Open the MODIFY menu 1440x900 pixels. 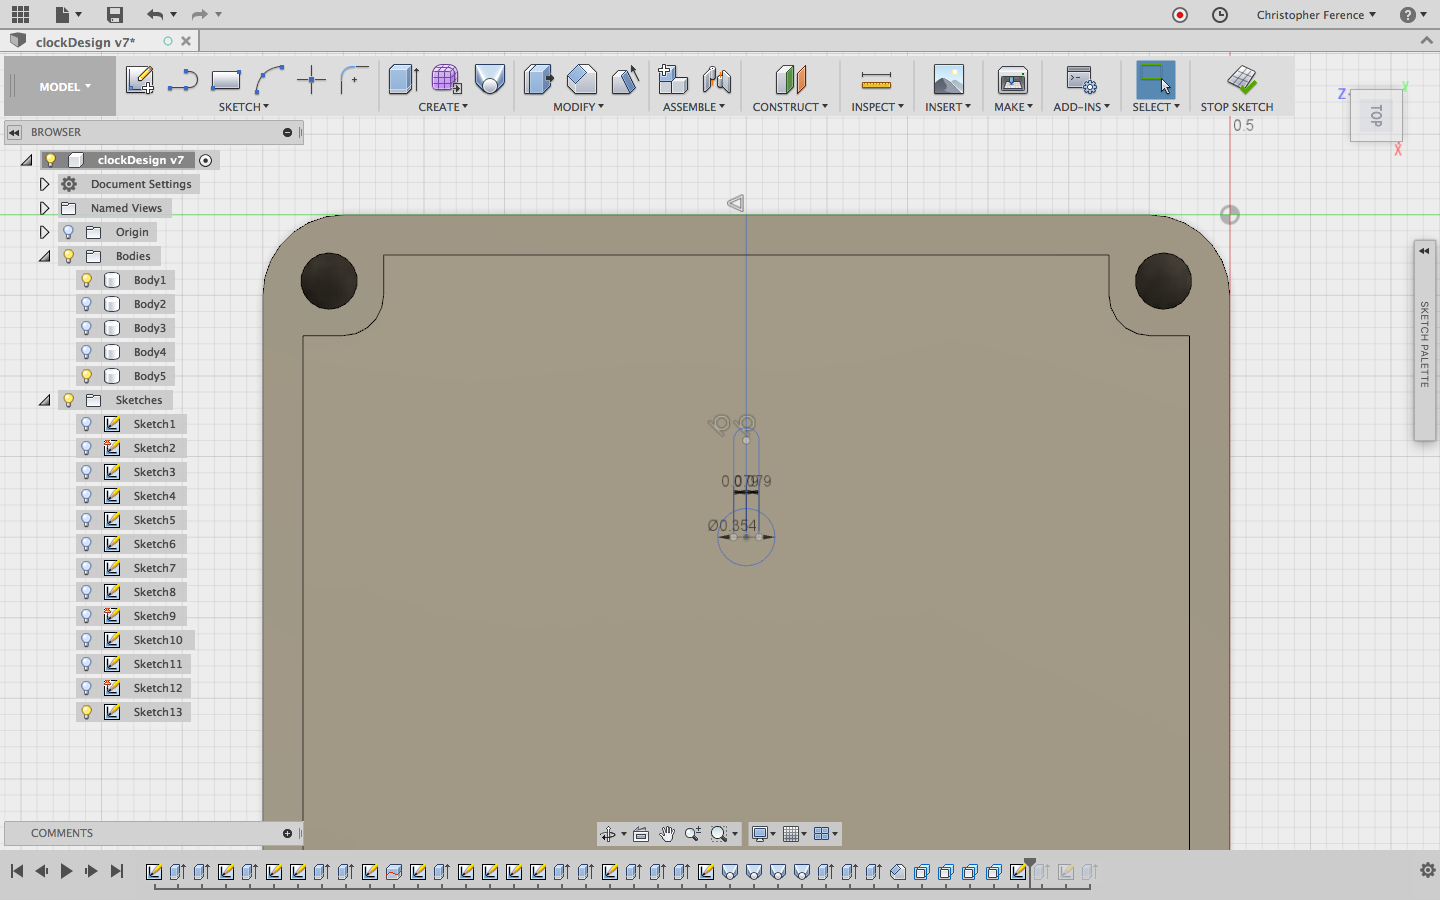coord(578,107)
